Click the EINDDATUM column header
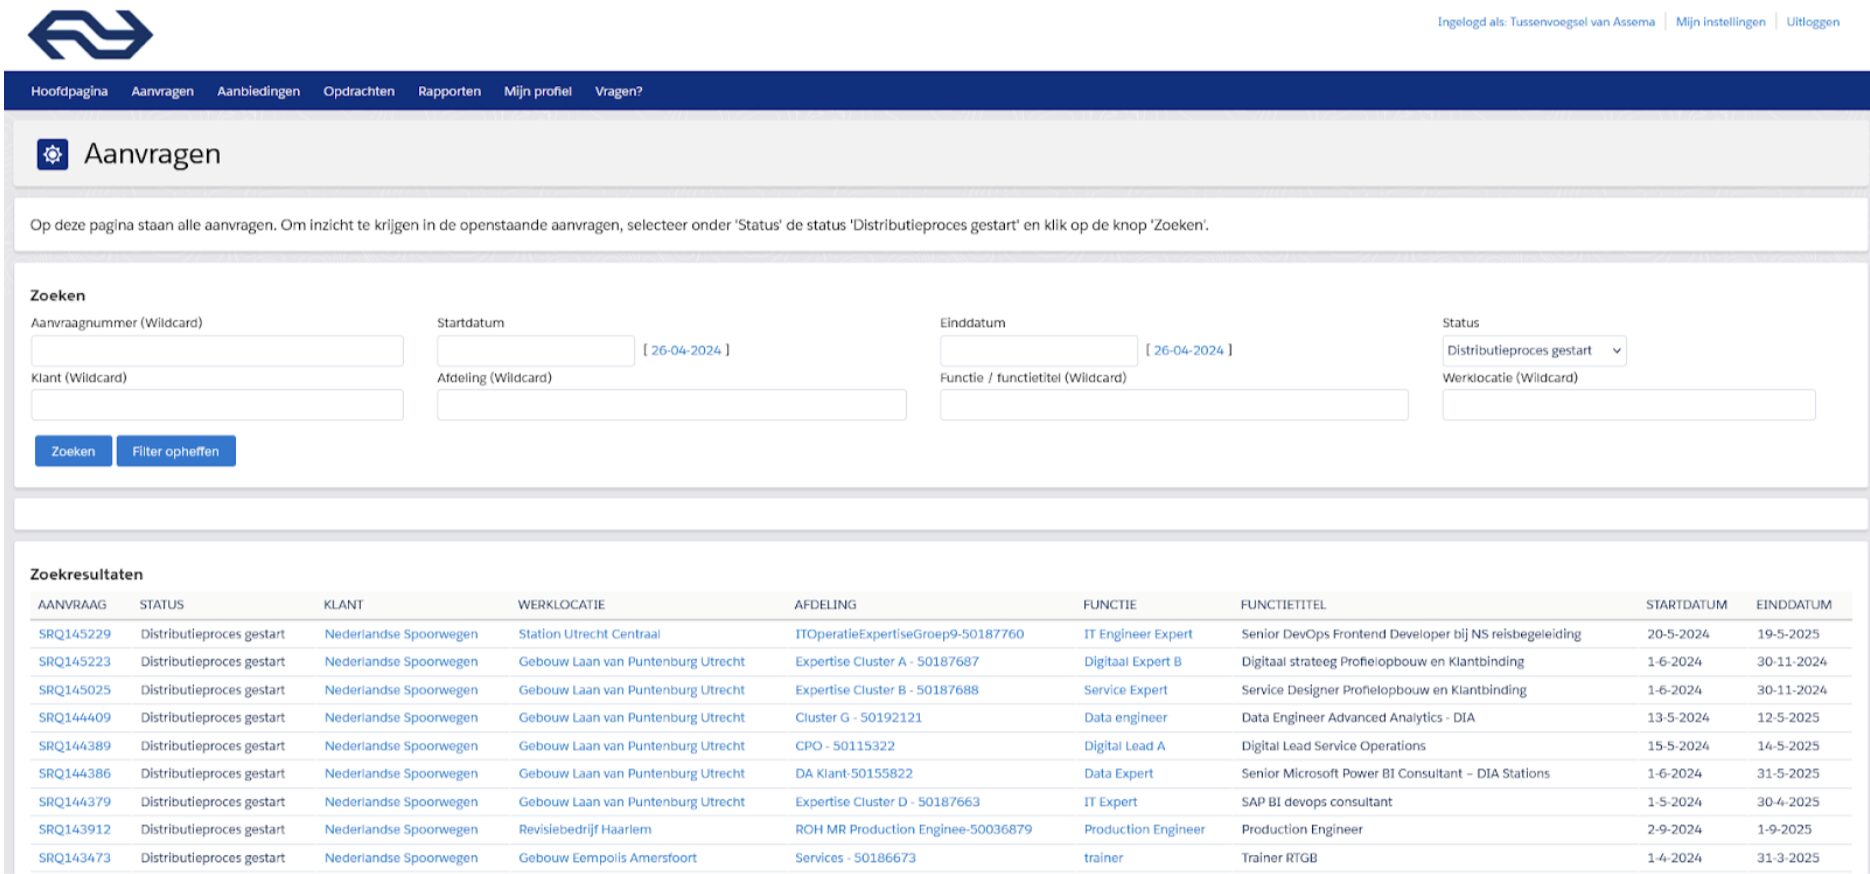This screenshot has height=874, width=1870. coord(1794,605)
